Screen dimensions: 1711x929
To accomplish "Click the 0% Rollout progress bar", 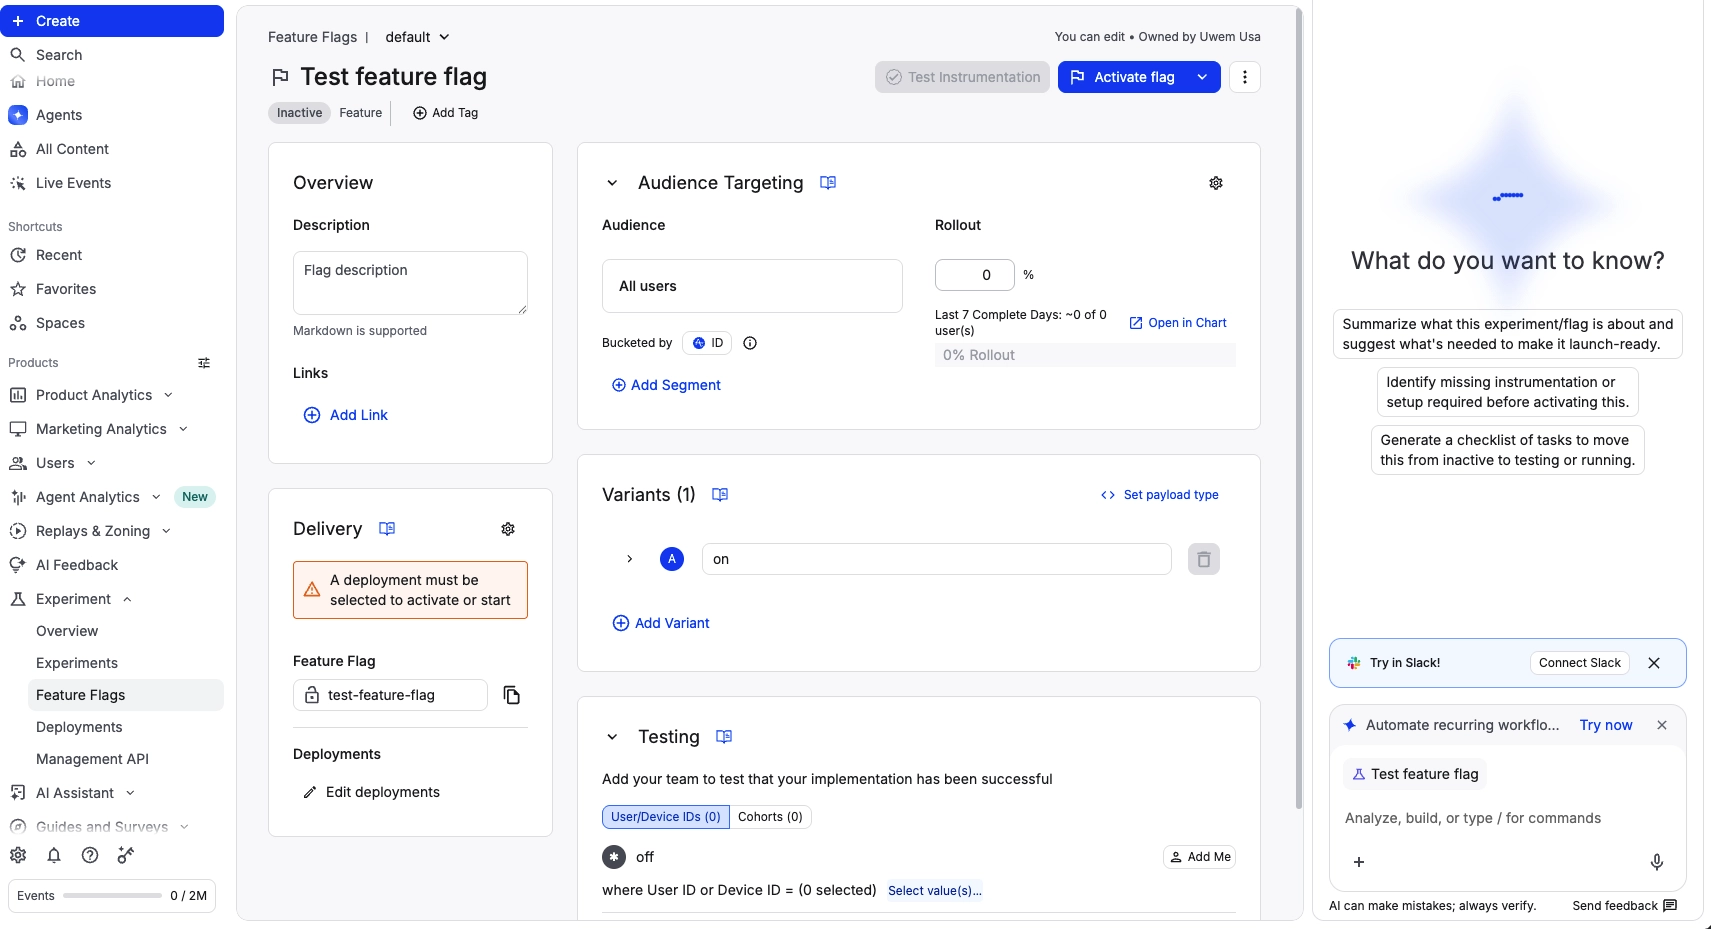I will [1085, 355].
